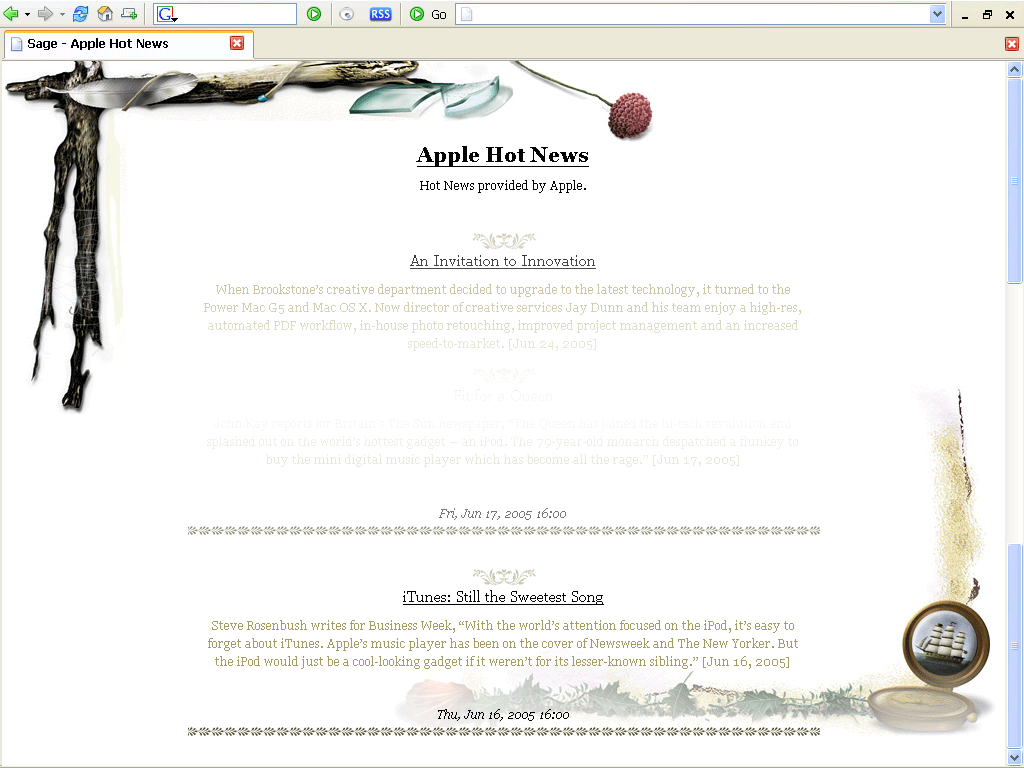Click the vertical scrollbar down arrow
Screen dimensions: 1024x768
pos(1014,757)
